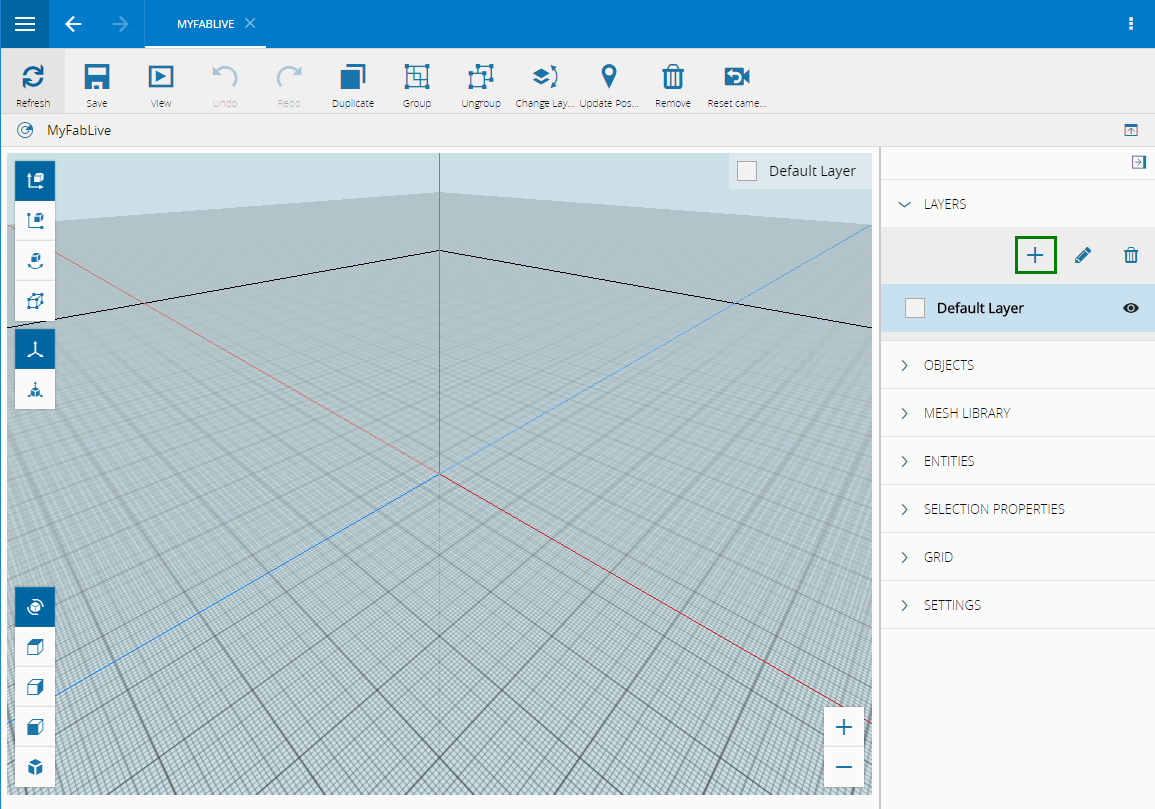Toggle Default Layer checkbox in viewport overlay
Screen dimensions: 1155x809
(747, 171)
